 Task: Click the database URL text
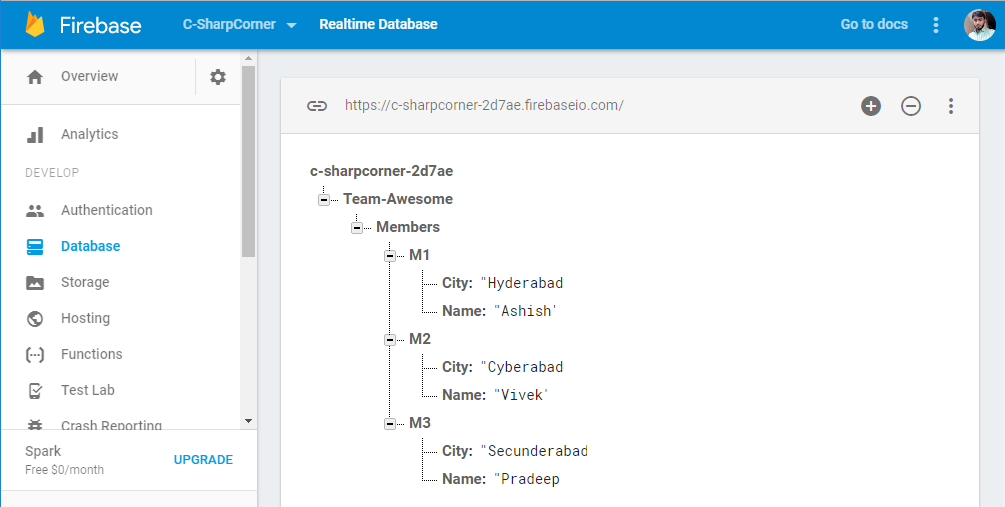(x=484, y=105)
